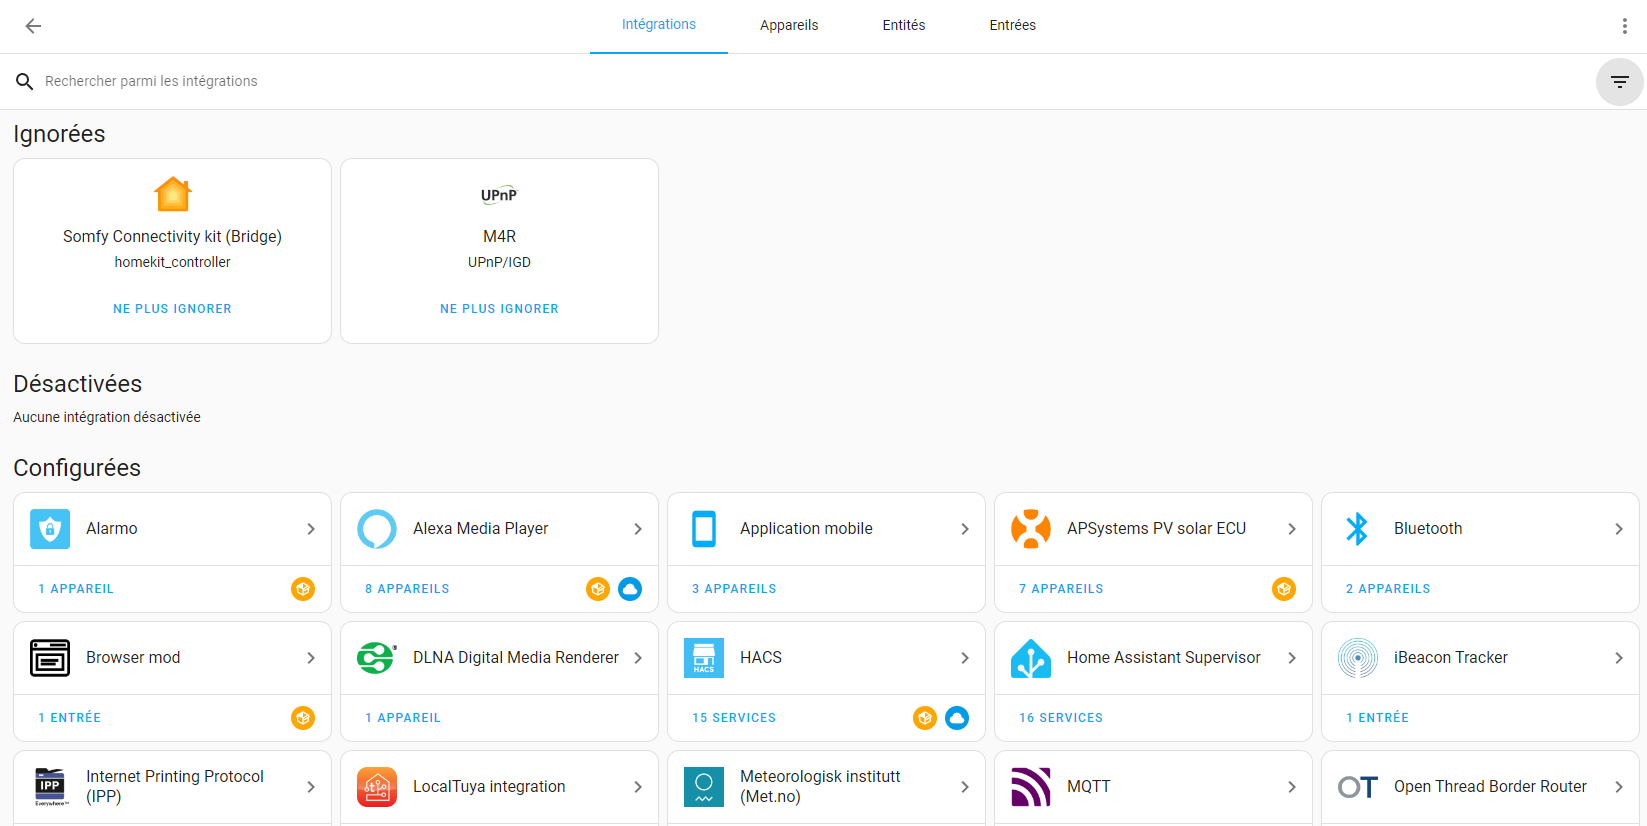
Task: Click the APSystems orange logo icon
Action: pyautogui.click(x=1031, y=529)
